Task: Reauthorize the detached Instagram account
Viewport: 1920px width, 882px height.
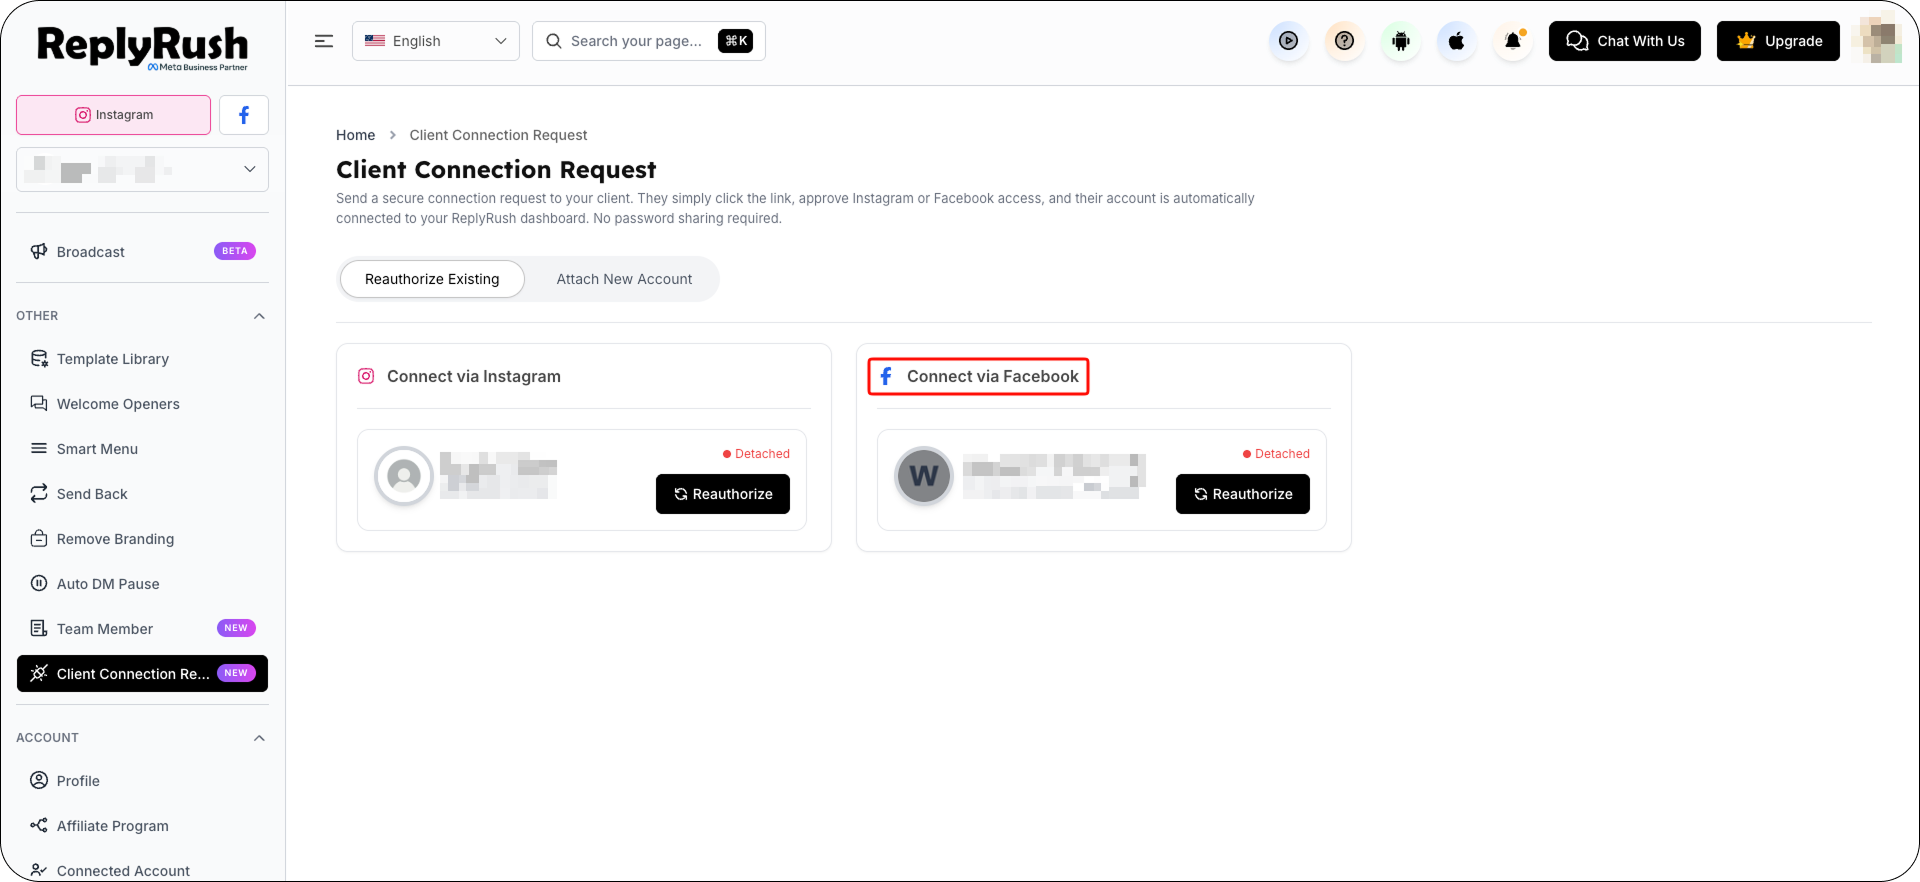Action: 723,494
